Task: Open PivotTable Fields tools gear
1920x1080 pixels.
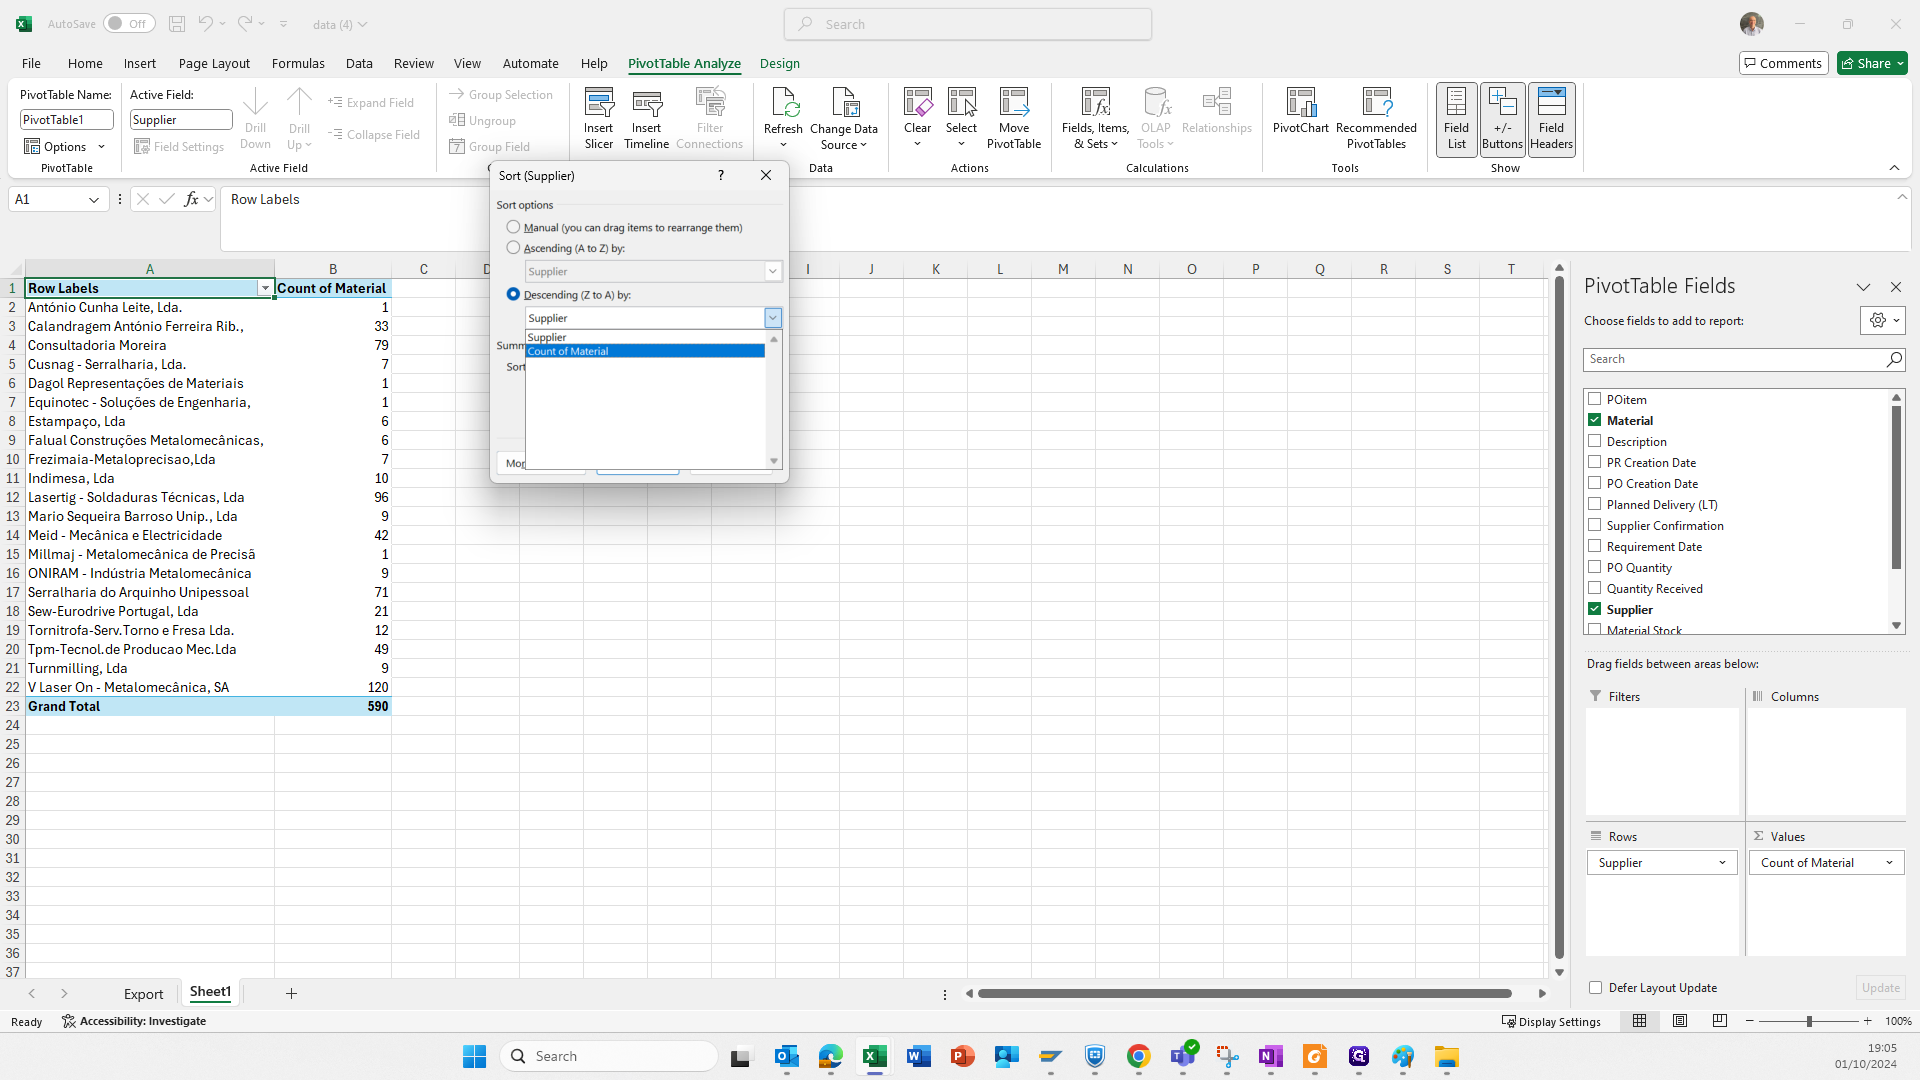Action: [x=1883, y=320]
